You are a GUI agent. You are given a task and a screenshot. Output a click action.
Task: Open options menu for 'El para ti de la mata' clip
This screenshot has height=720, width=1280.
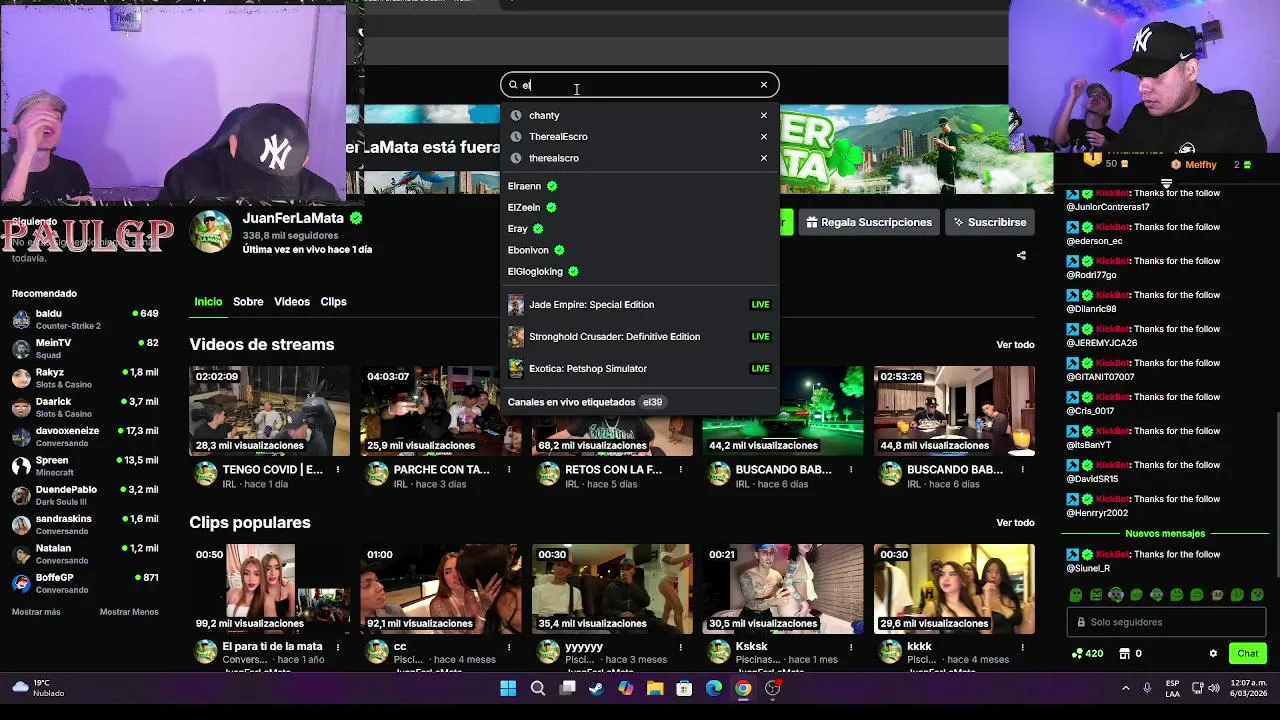click(338, 647)
